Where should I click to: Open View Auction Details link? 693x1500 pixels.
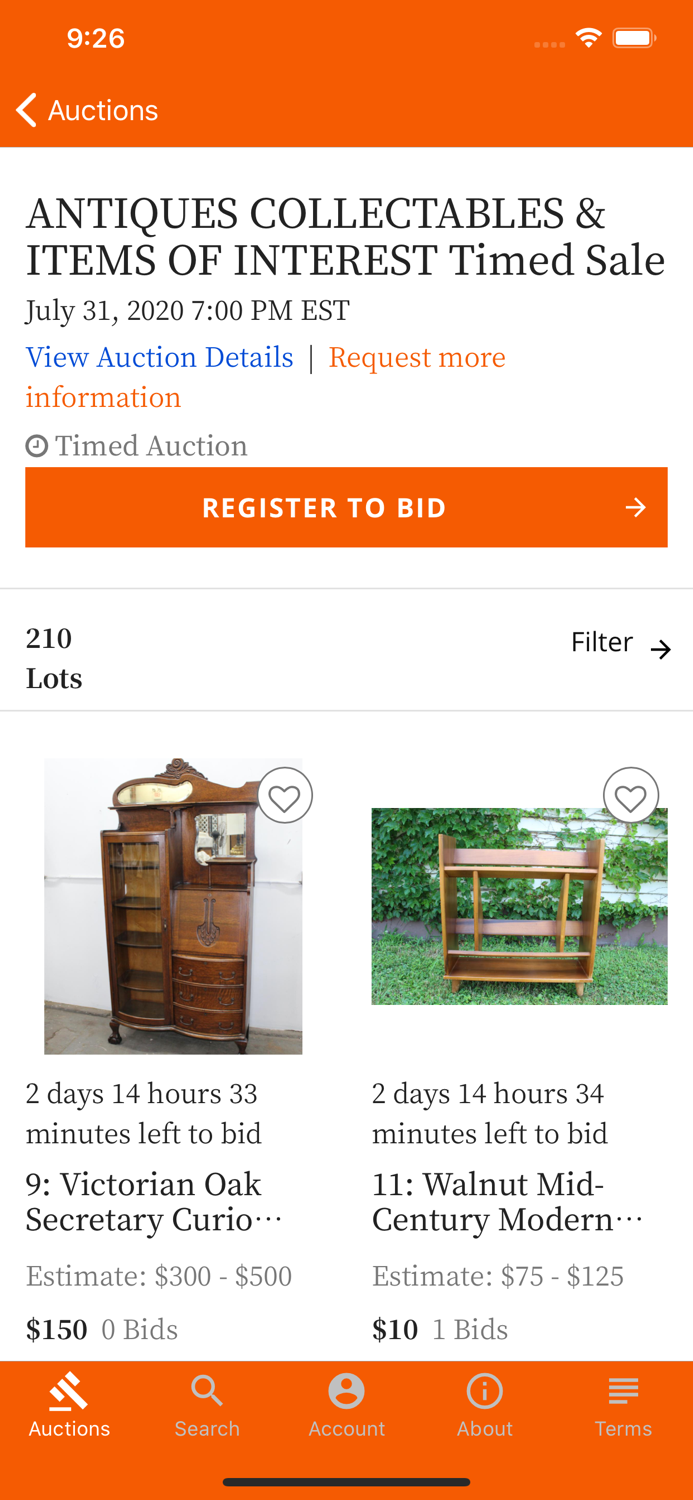(x=160, y=358)
